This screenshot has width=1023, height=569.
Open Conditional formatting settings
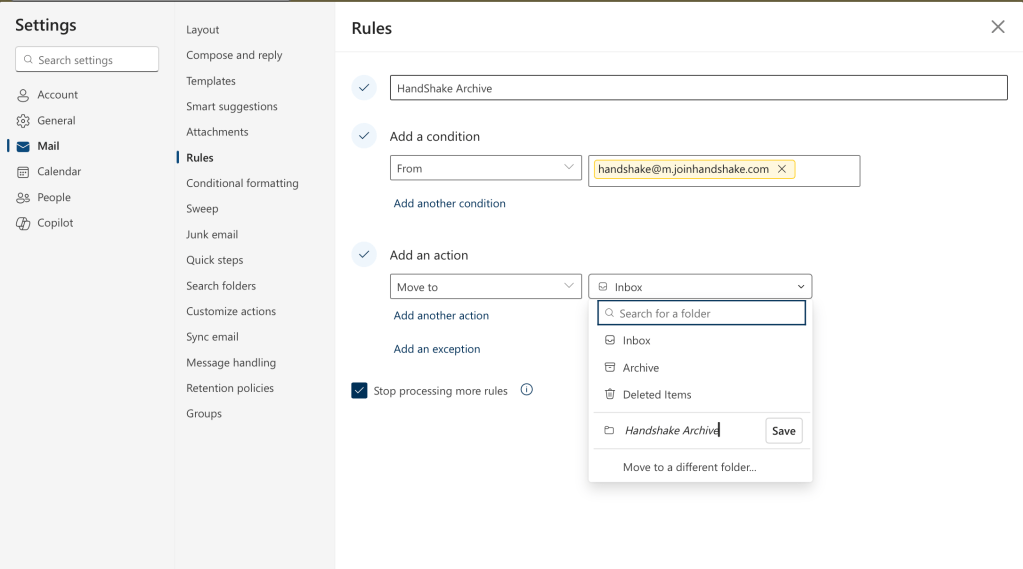point(242,183)
